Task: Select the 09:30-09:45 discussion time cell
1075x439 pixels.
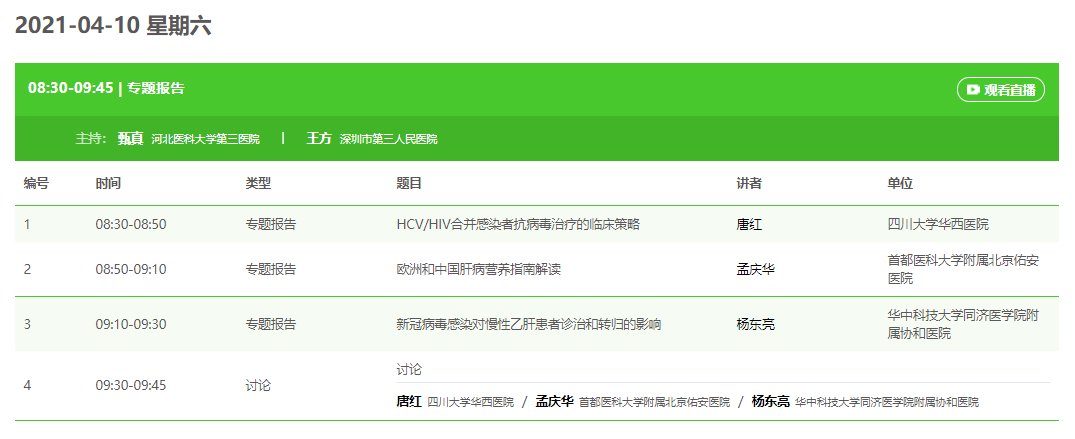Action: [x=131, y=385]
